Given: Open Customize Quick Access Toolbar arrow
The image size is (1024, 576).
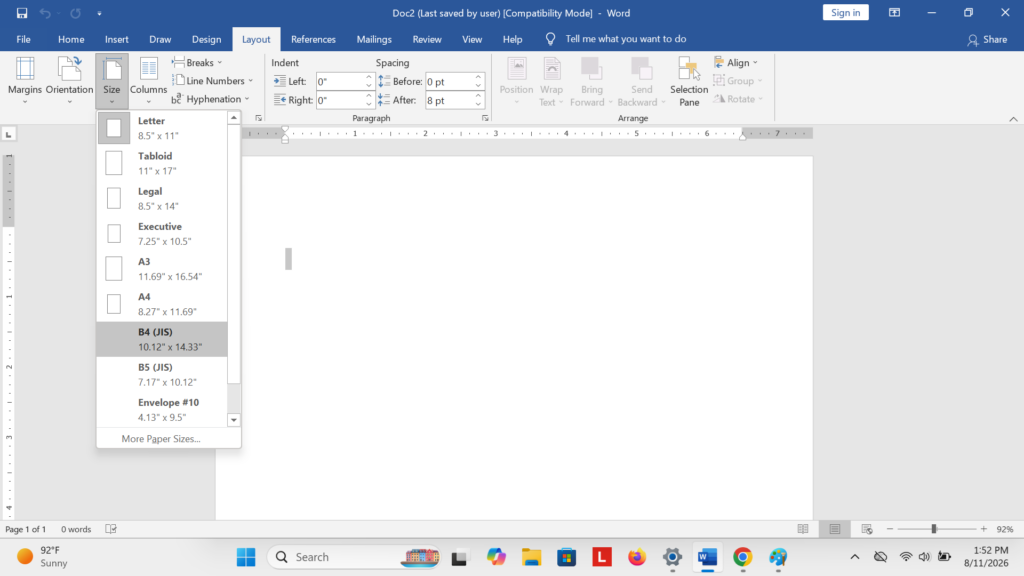Looking at the screenshot, I should pyautogui.click(x=99, y=13).
